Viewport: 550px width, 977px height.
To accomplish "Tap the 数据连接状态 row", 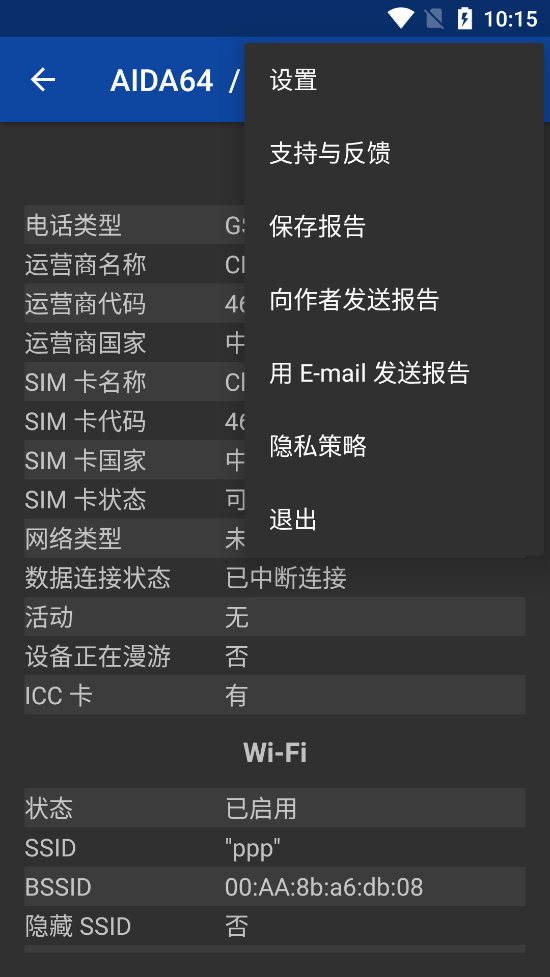I will click(275, 578).
